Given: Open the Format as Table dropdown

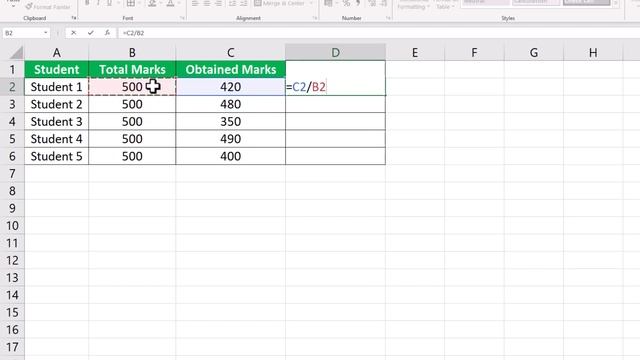Looking at the screenshot, I should click(444, 5).
